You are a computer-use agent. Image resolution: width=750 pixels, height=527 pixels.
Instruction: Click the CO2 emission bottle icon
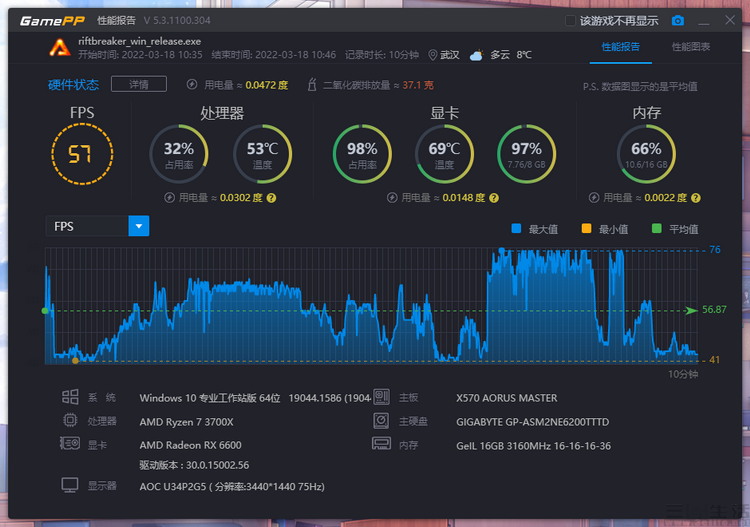pyautogui.click(x=312, y=85)
